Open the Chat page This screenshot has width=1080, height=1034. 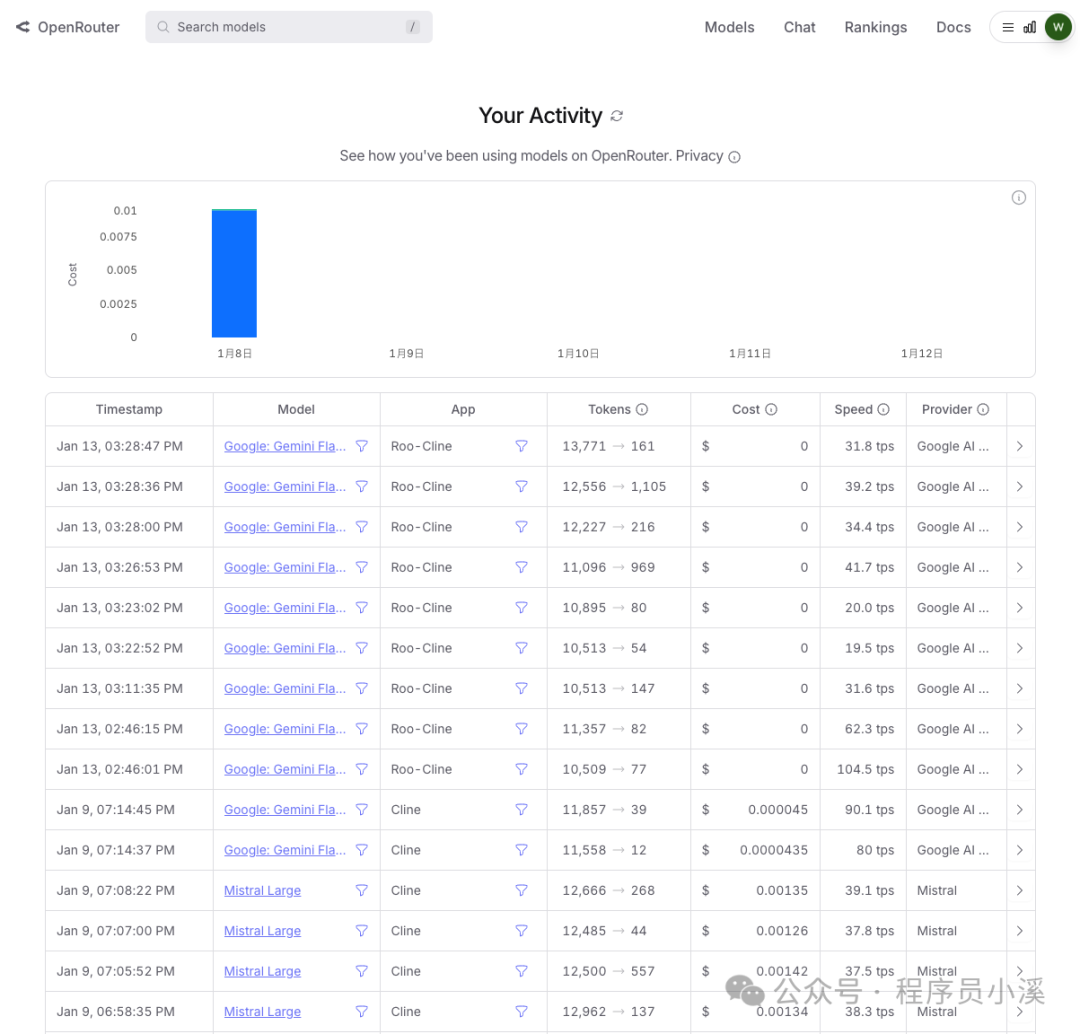click(799, 27)
